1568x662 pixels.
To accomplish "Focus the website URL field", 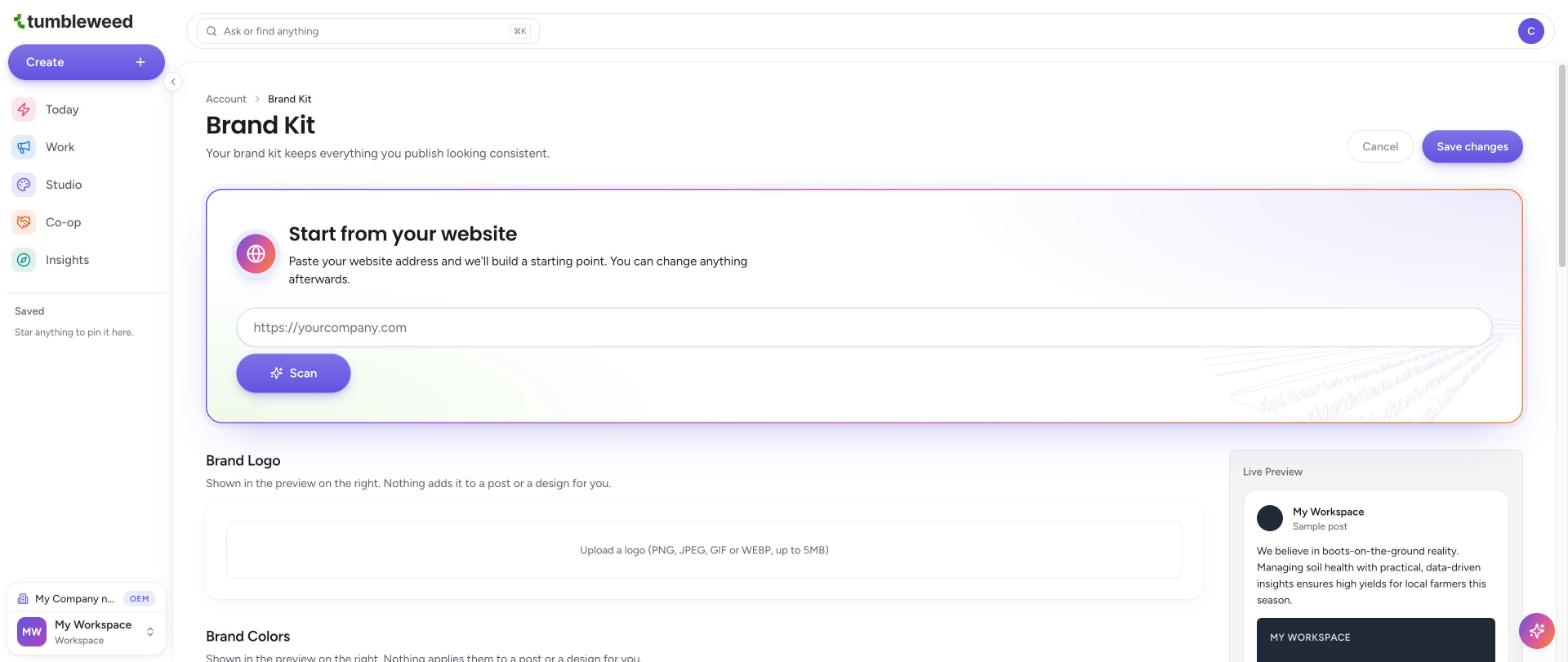I will tap(864, 327).
